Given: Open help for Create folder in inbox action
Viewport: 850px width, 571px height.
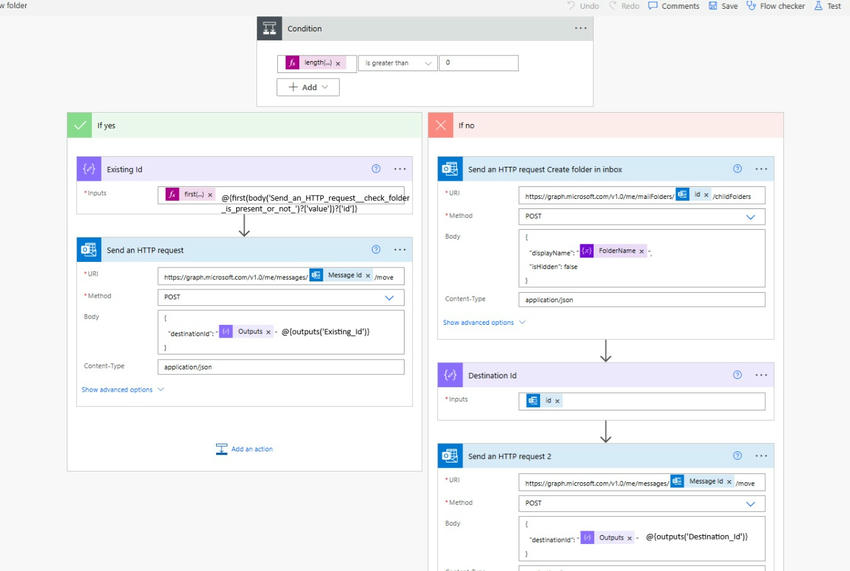Looking at the screenshot, I should [x=737, y=169].
